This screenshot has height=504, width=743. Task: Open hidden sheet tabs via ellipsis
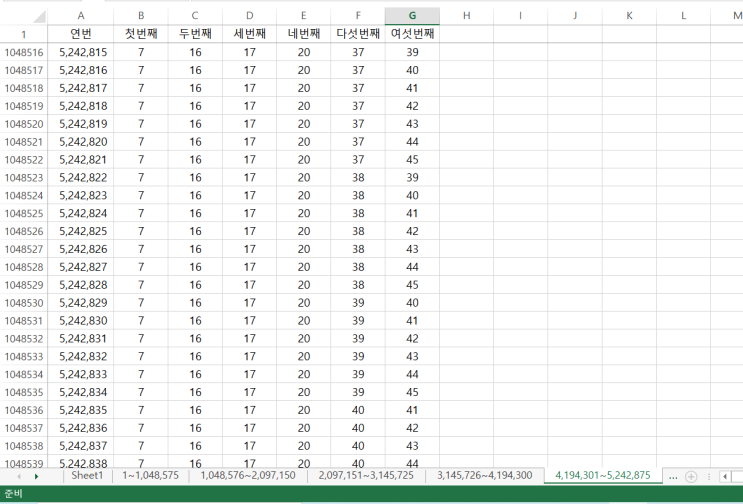(673, 477)
